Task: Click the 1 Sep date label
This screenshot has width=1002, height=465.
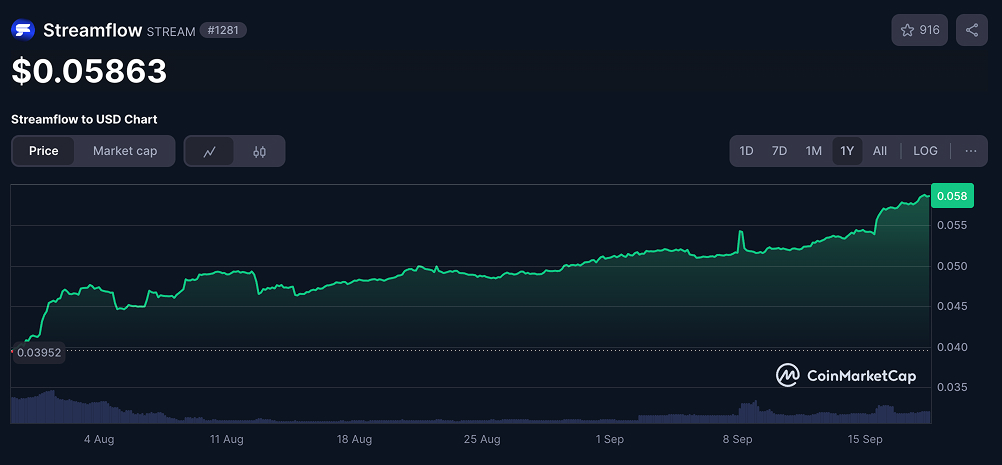Action: coord(610,439)
